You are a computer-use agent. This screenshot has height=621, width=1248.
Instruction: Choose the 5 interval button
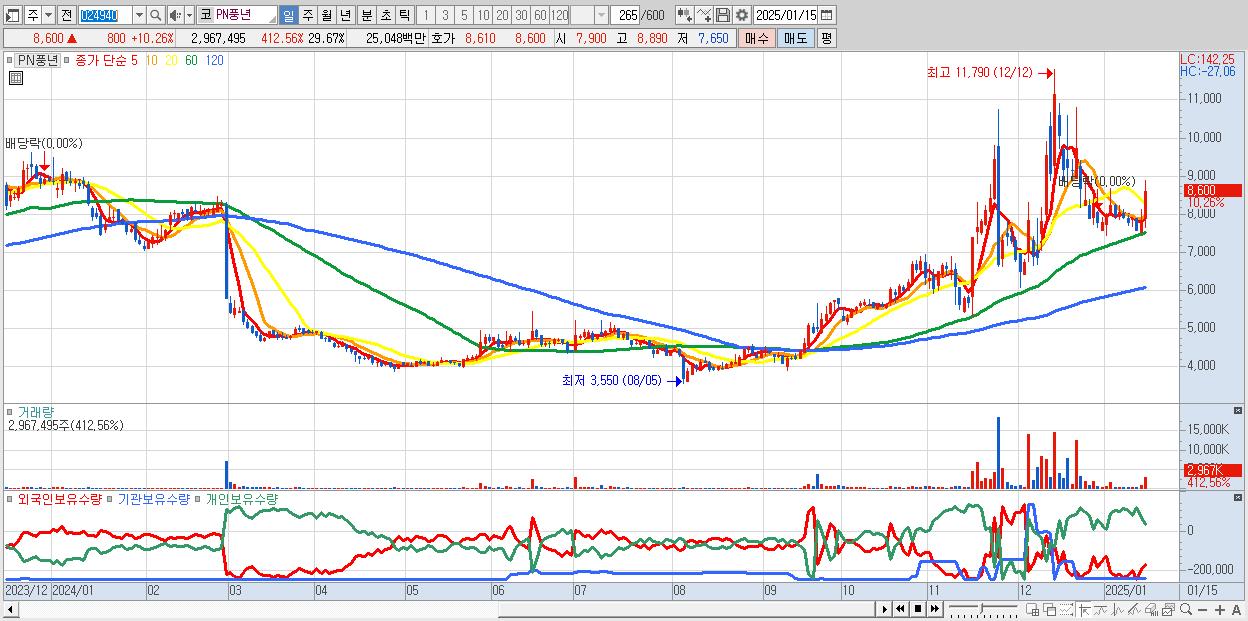point(464,15)
